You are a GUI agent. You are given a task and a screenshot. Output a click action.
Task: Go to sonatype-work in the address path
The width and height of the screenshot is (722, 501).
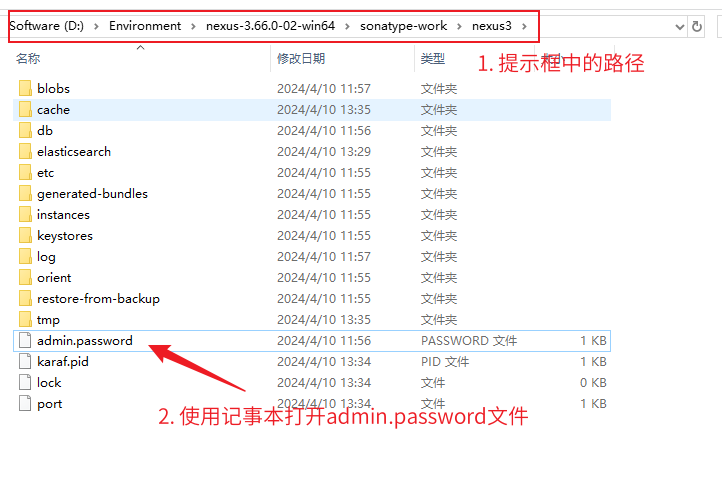point(404,26)
